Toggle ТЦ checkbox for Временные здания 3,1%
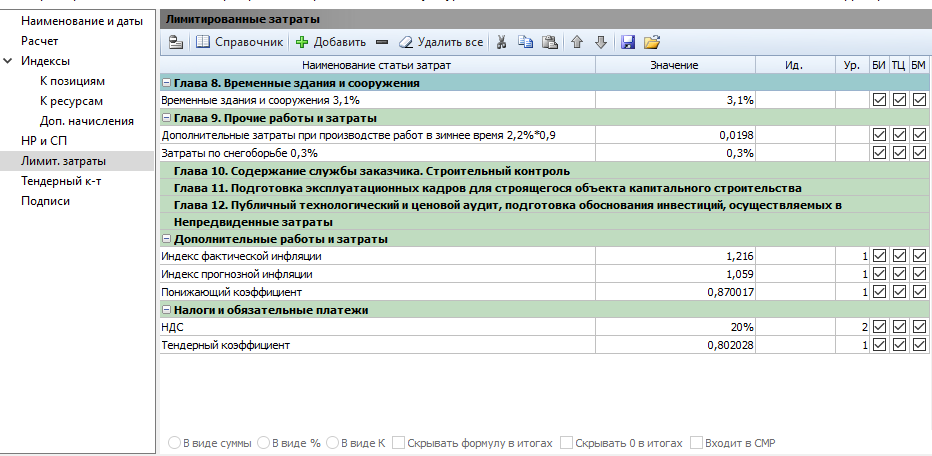932x456 pixels. (x=899, y=100)
